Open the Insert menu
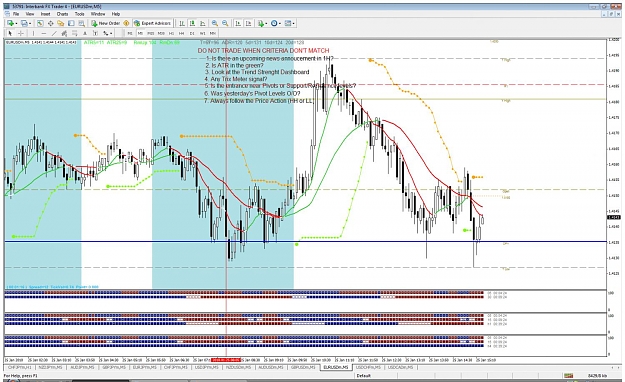Image resolution: width=625 pixels, height=382 pixels. click(x=45, y=14)
